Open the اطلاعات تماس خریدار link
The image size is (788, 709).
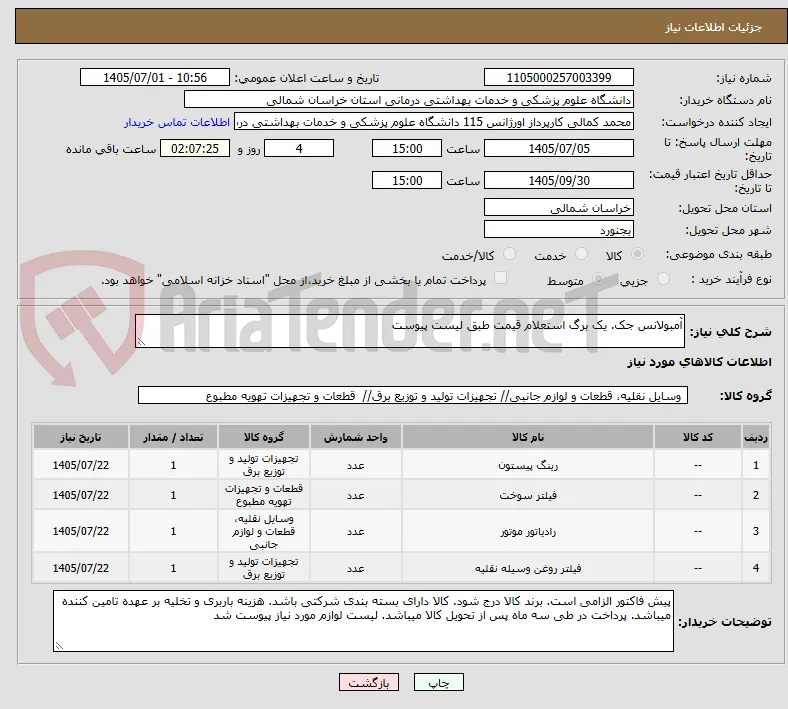pyautogui.click(x=177, y=123)
